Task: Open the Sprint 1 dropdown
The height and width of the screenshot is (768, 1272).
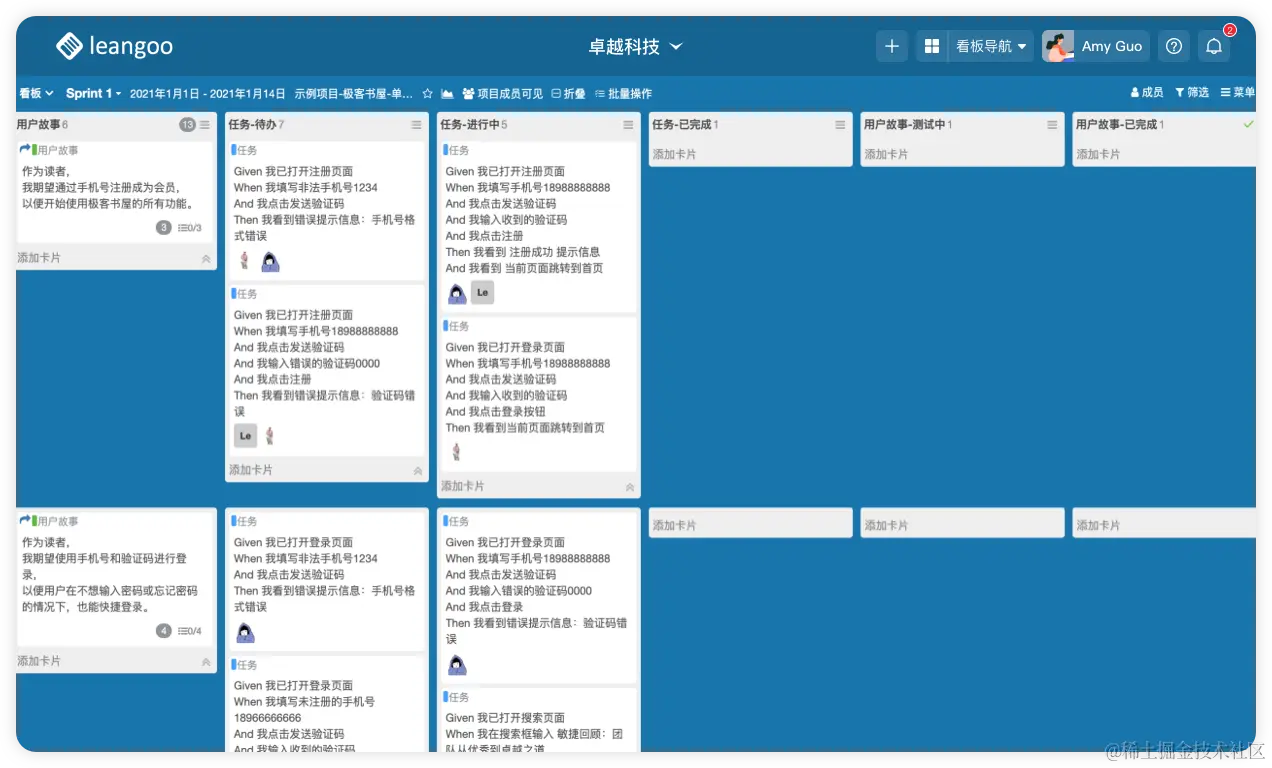Action: (94, 93)
